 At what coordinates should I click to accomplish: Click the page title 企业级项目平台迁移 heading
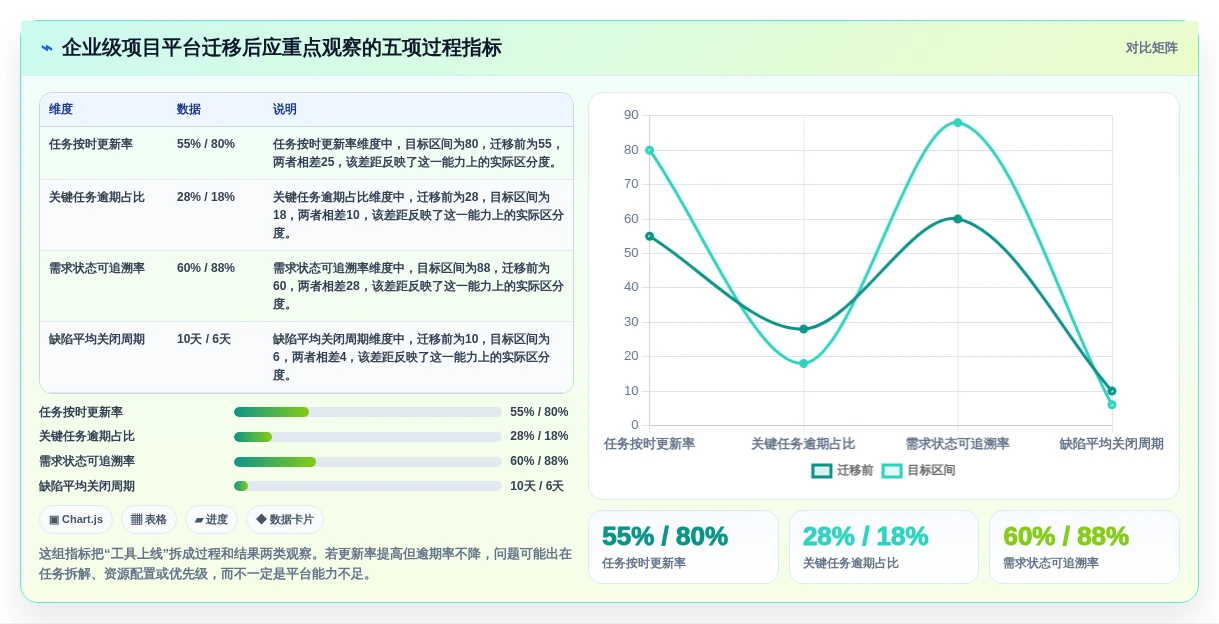point(282,48)
